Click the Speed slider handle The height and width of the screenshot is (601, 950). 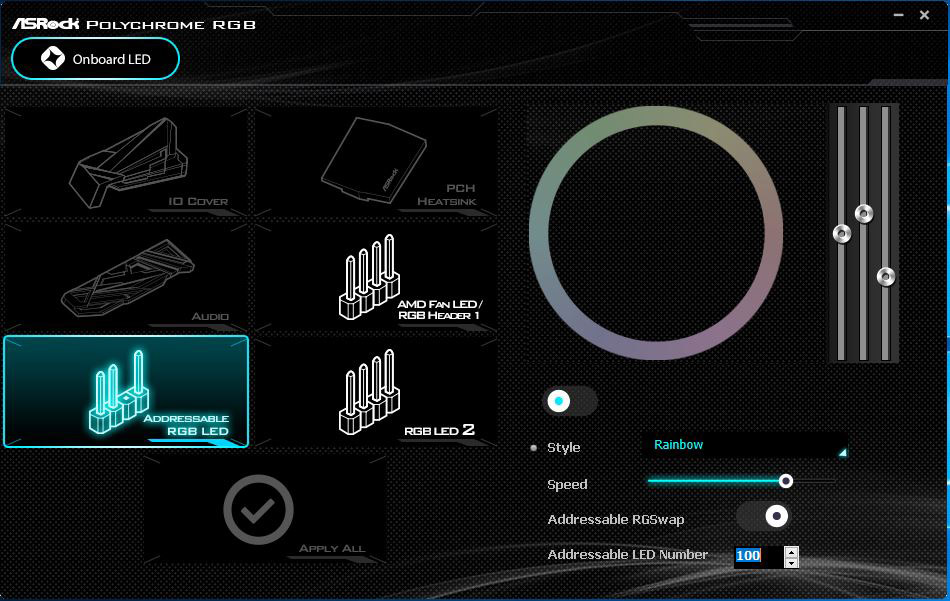[786, 481]
